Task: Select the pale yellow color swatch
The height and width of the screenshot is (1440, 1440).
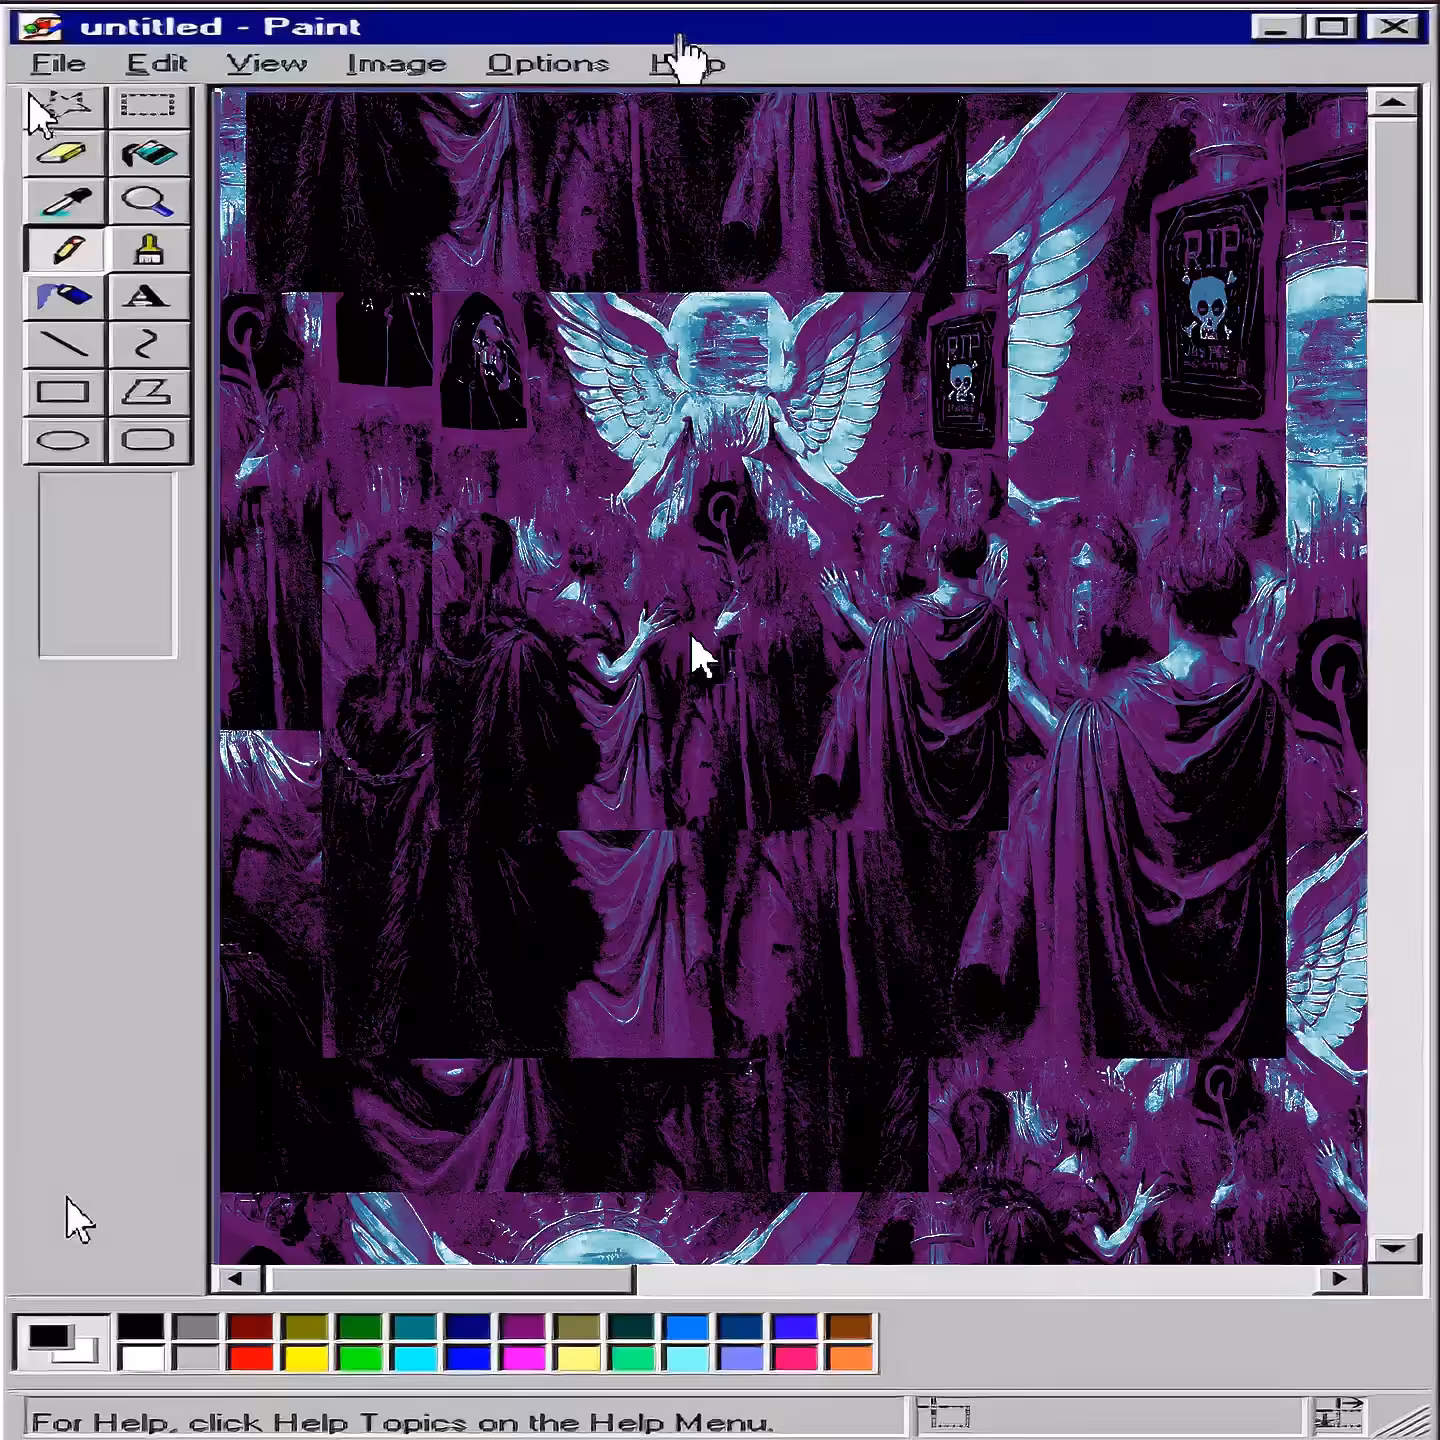Action: pyautogui.click(x=578, y=1358)
